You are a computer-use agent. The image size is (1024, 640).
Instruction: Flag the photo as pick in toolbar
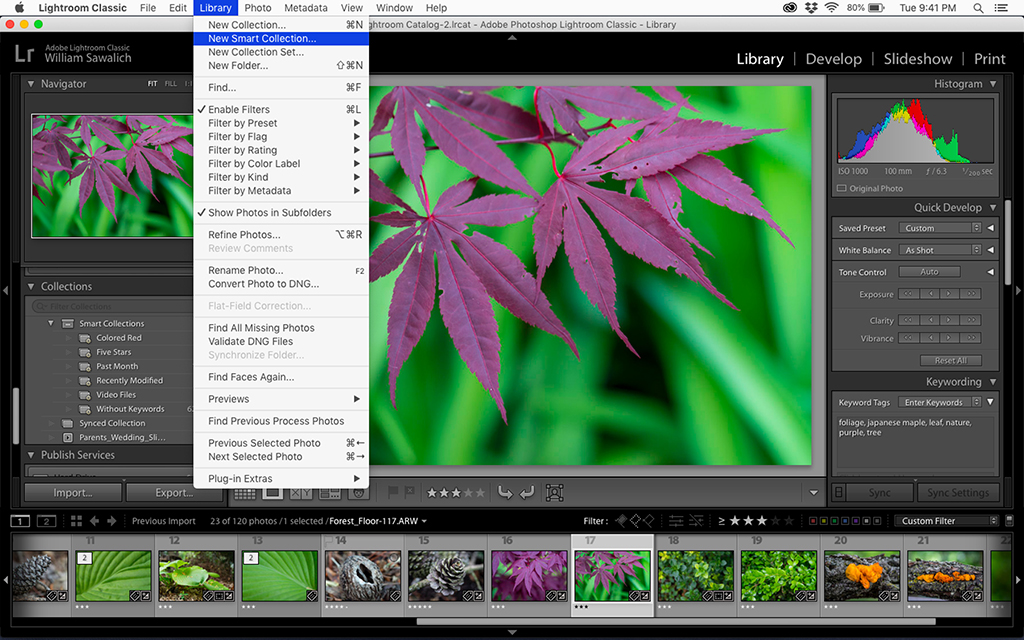pyautogui.click(x=393, y=492)
